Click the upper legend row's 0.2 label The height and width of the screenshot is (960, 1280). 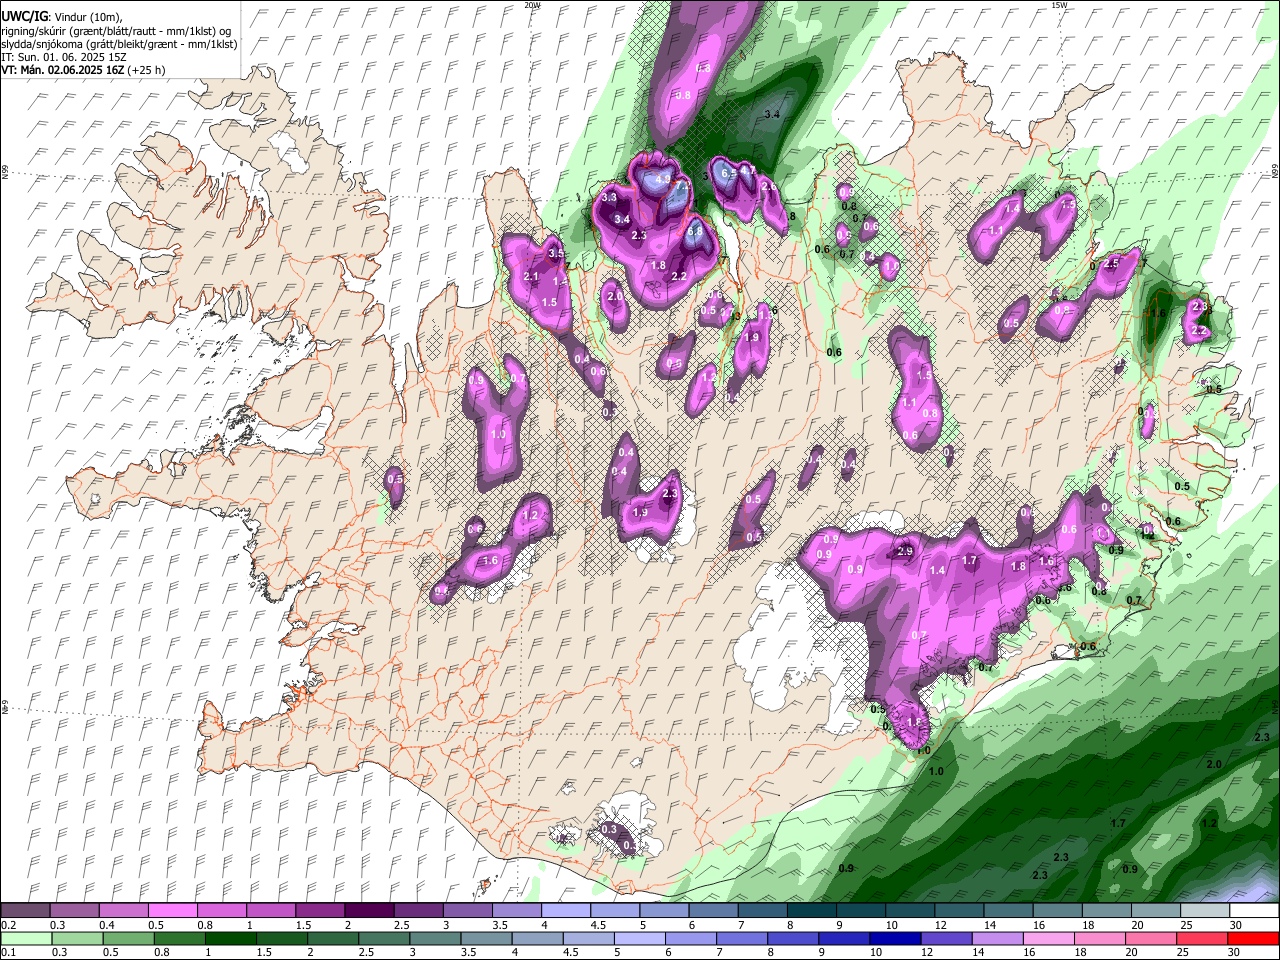point(8,925)
